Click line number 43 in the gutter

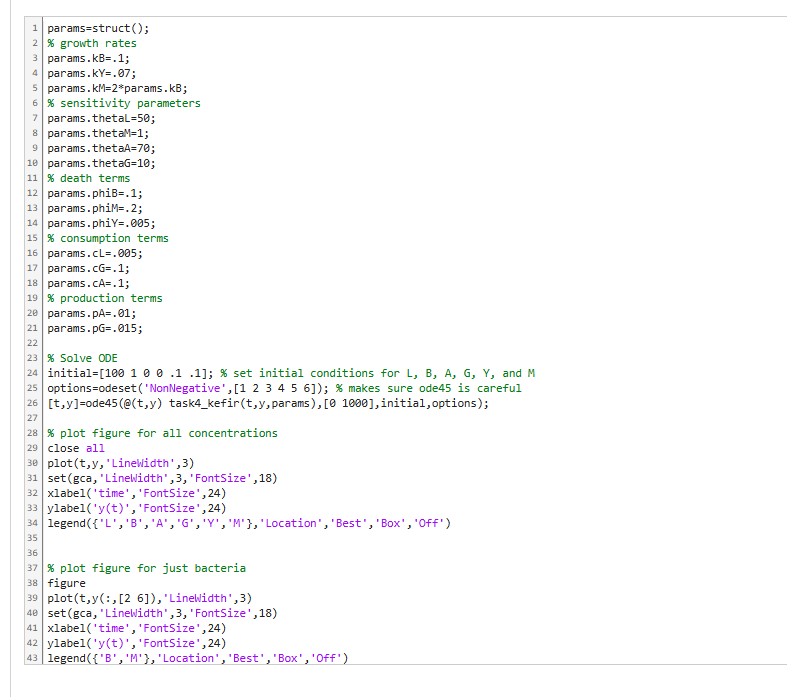point(33,658)
